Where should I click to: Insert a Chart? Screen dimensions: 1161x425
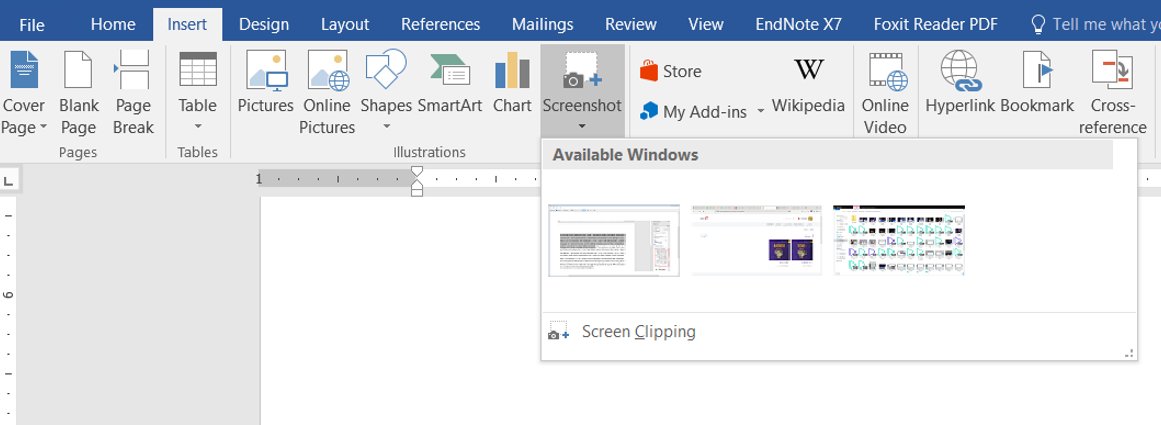click(x=512, y=81)
